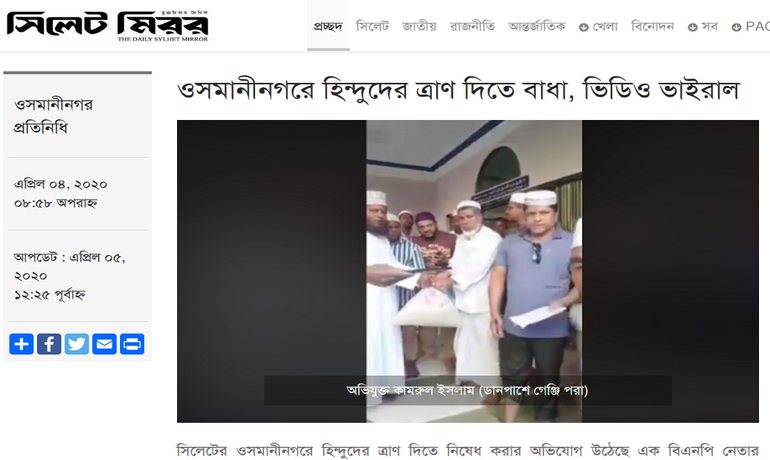Select the বিনোদন menu item

pyautogui.click(x=652, y=26)
